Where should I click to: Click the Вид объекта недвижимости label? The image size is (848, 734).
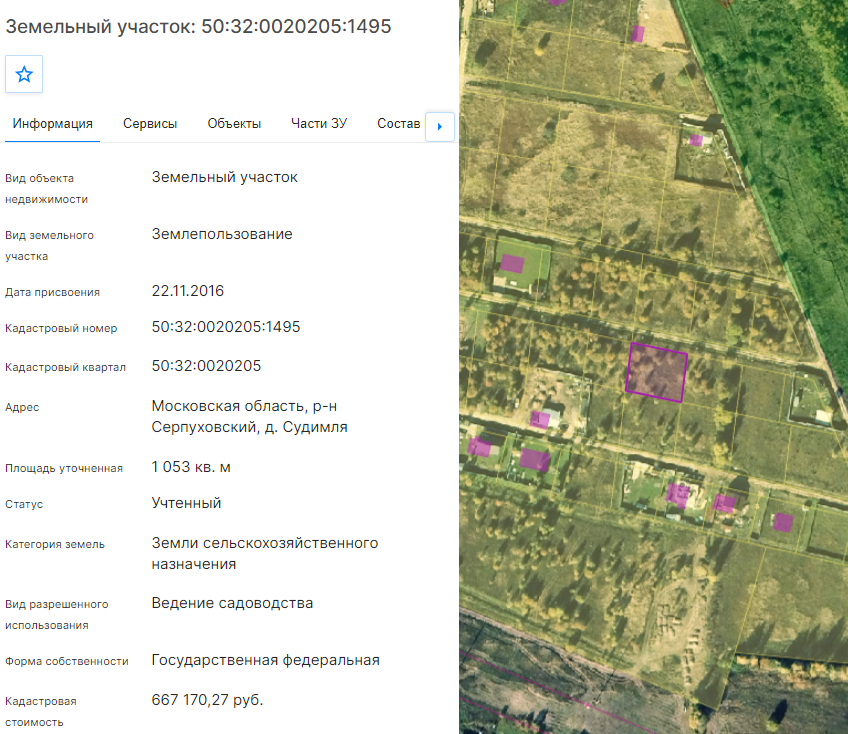pos(47,189)
